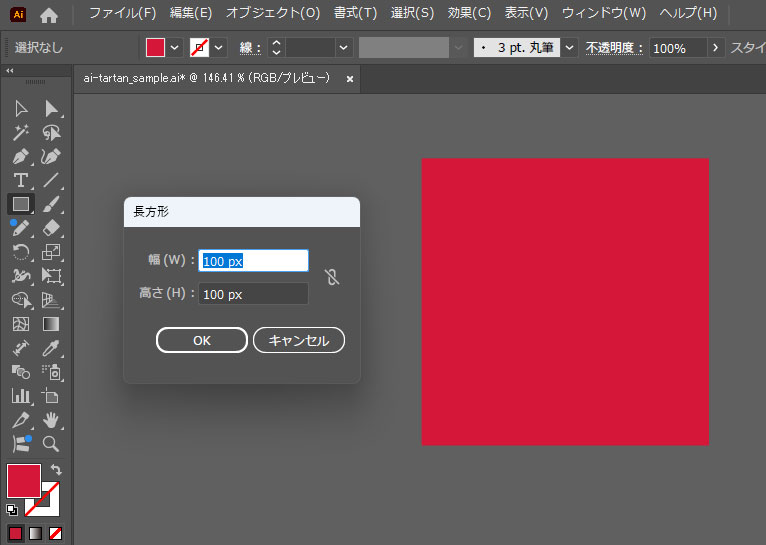Image resolution: width=766 pixels, height=545 pixels.
Task: Select the Symbol Sprayer tool
Action: point(51,372)
